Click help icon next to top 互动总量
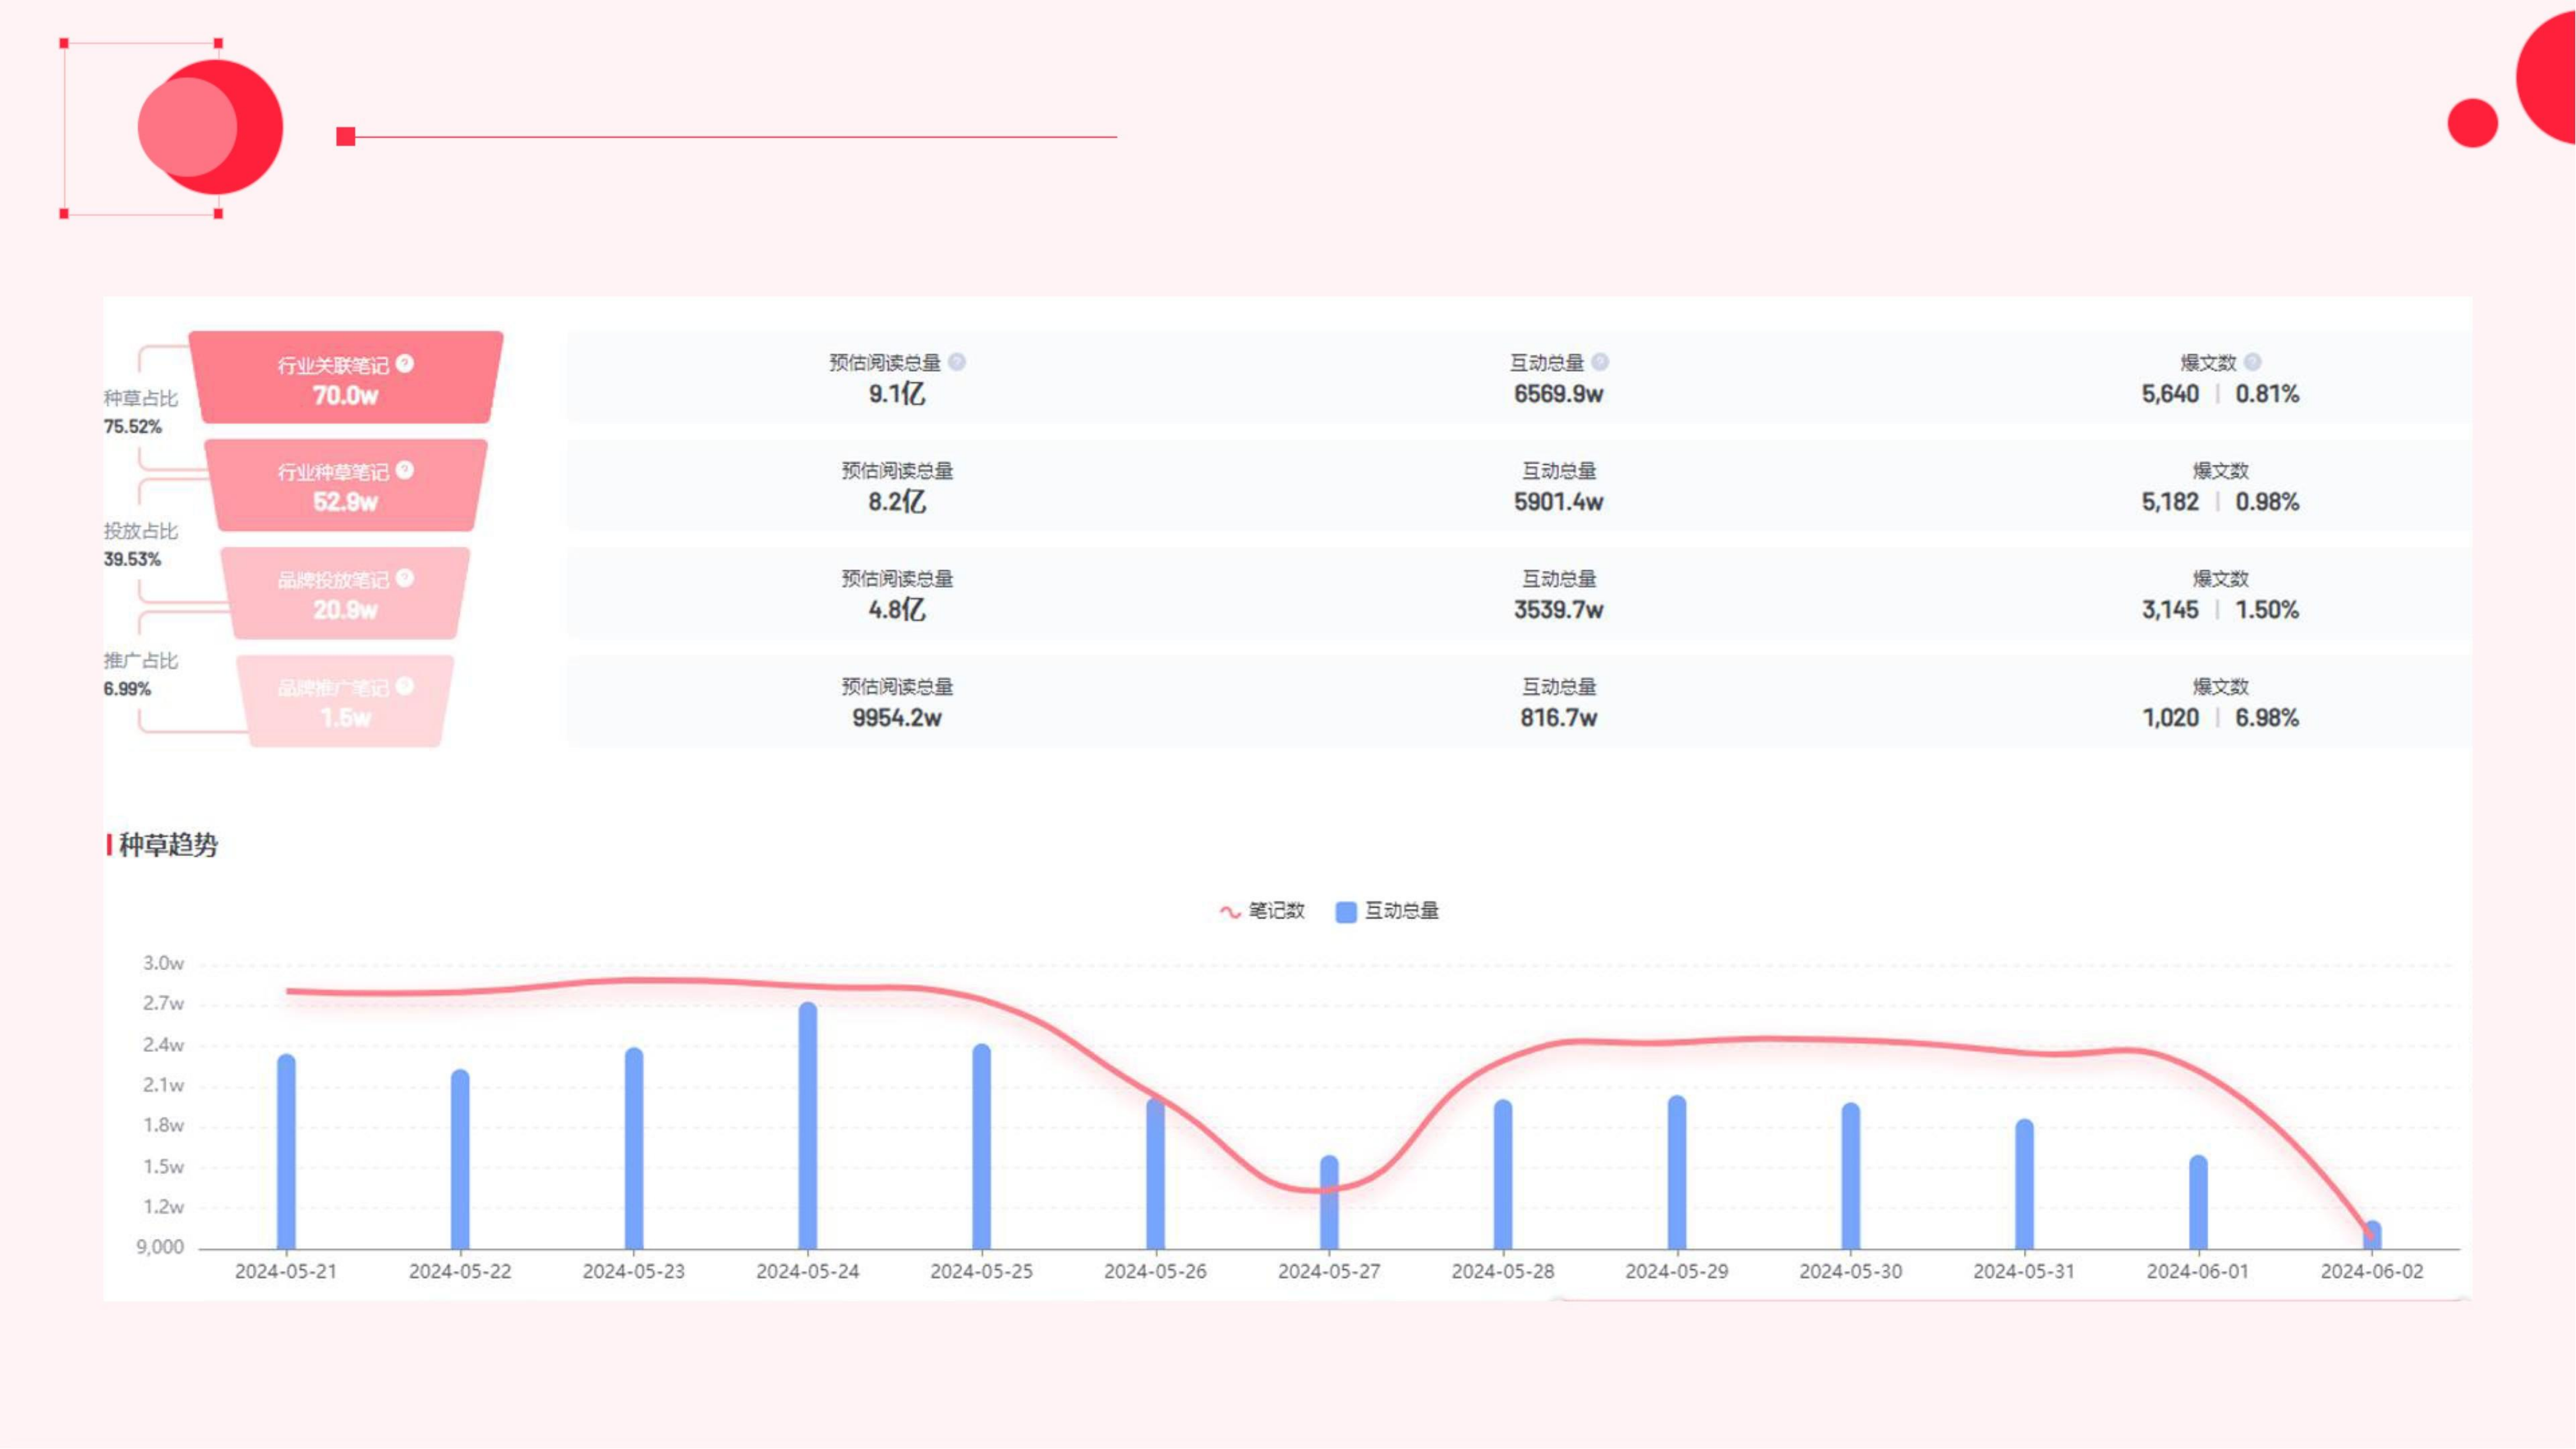This screenshot has height=1449, width=2576. click(1600, 362)
